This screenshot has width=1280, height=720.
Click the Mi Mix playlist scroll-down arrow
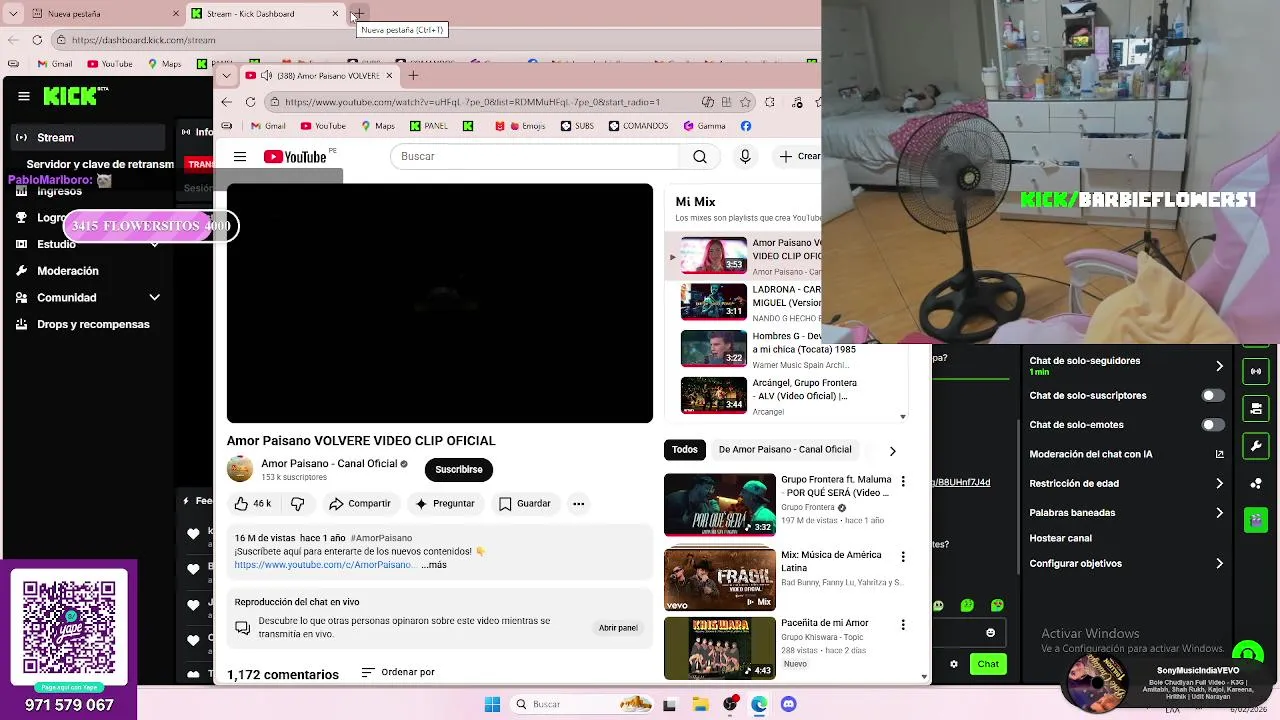pos(903,417)
